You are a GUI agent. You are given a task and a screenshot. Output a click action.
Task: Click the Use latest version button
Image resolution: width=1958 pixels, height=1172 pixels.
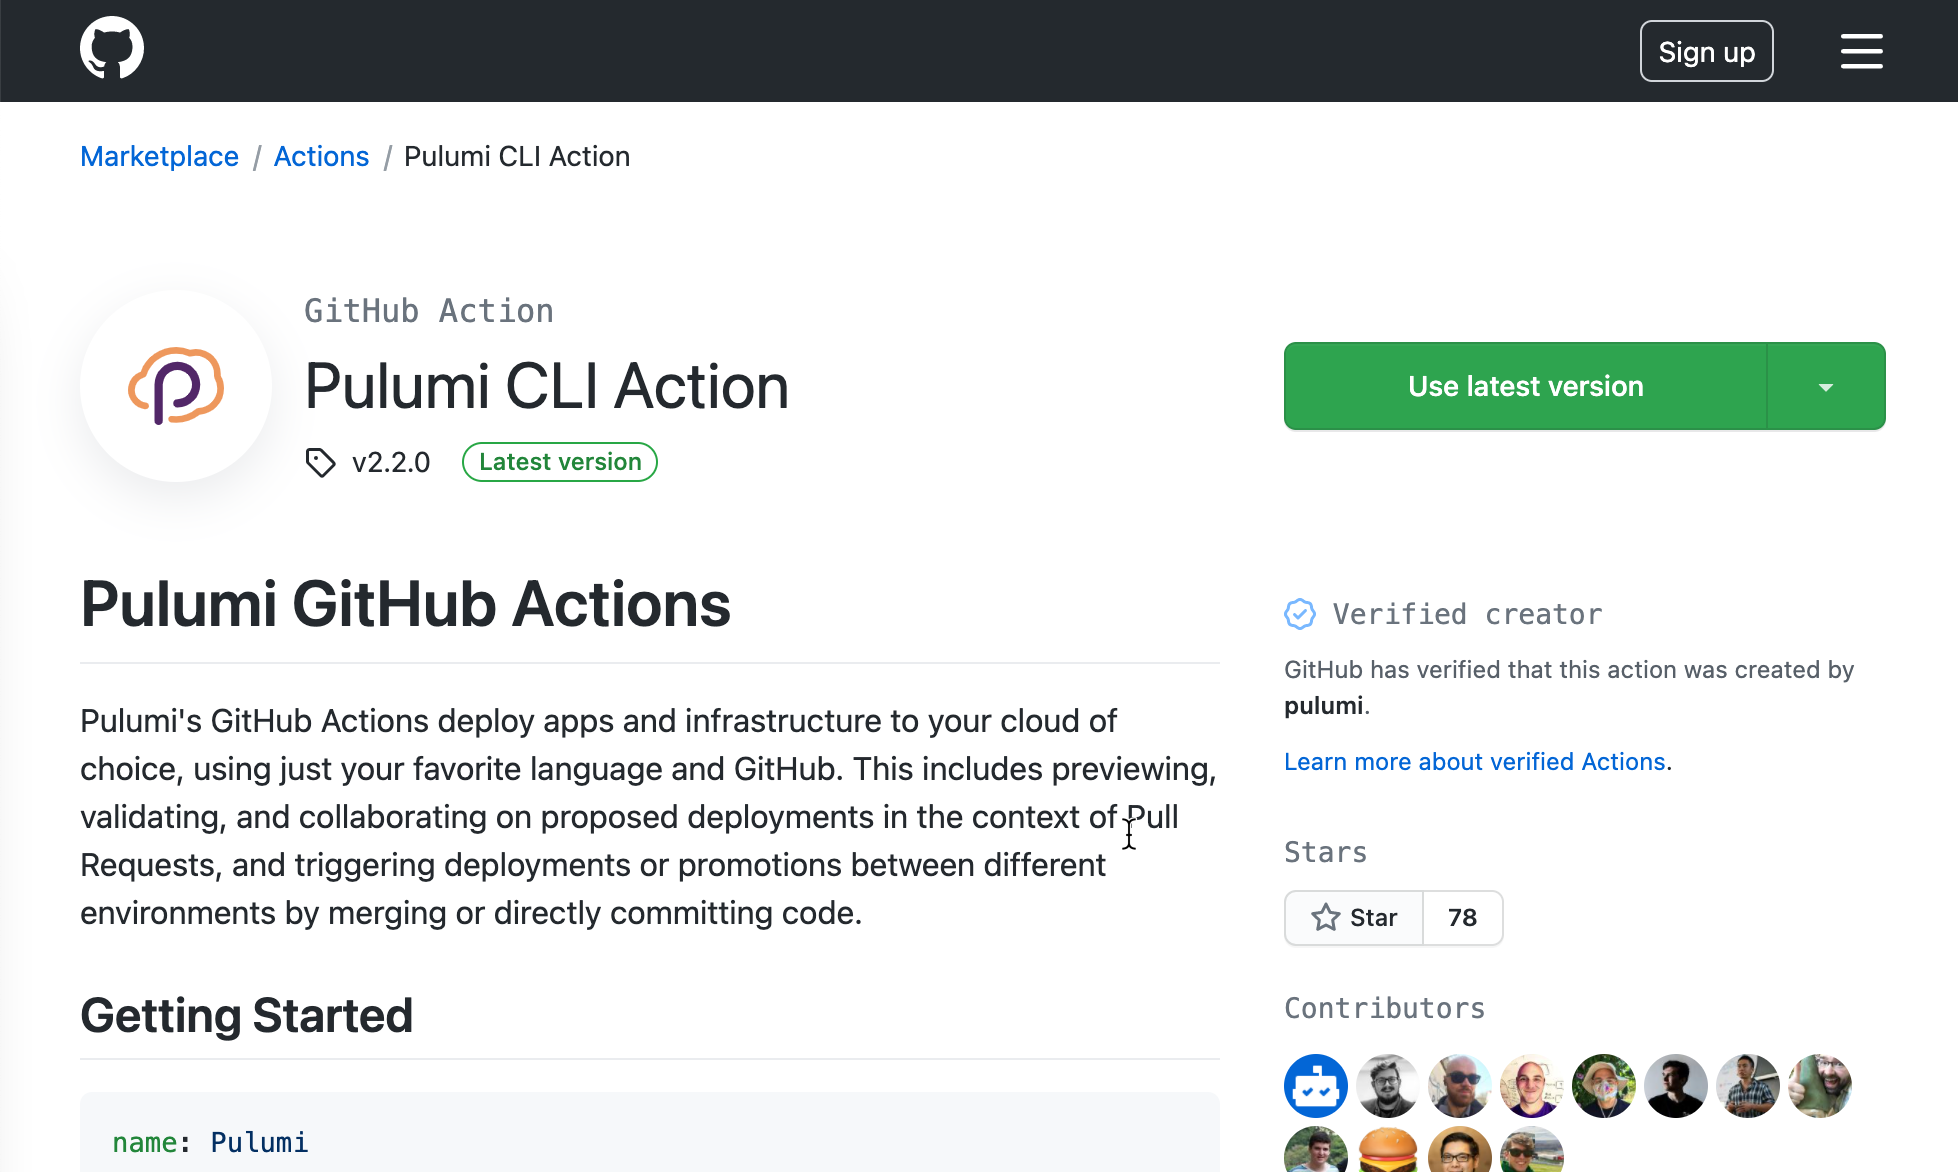(1524, 386)
